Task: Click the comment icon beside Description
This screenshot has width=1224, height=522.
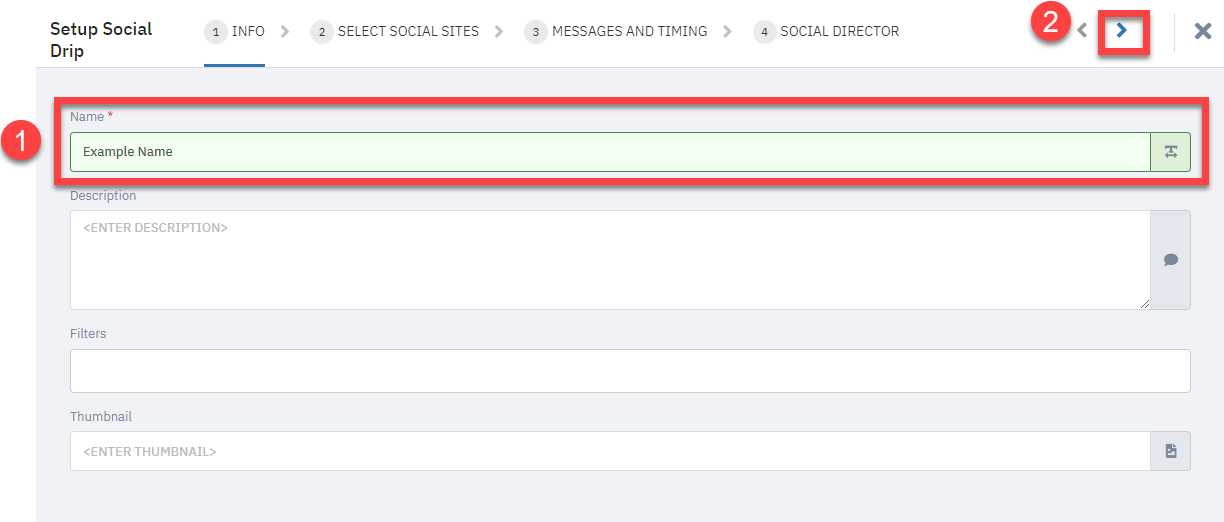Action: click(x=1171, y=260)
